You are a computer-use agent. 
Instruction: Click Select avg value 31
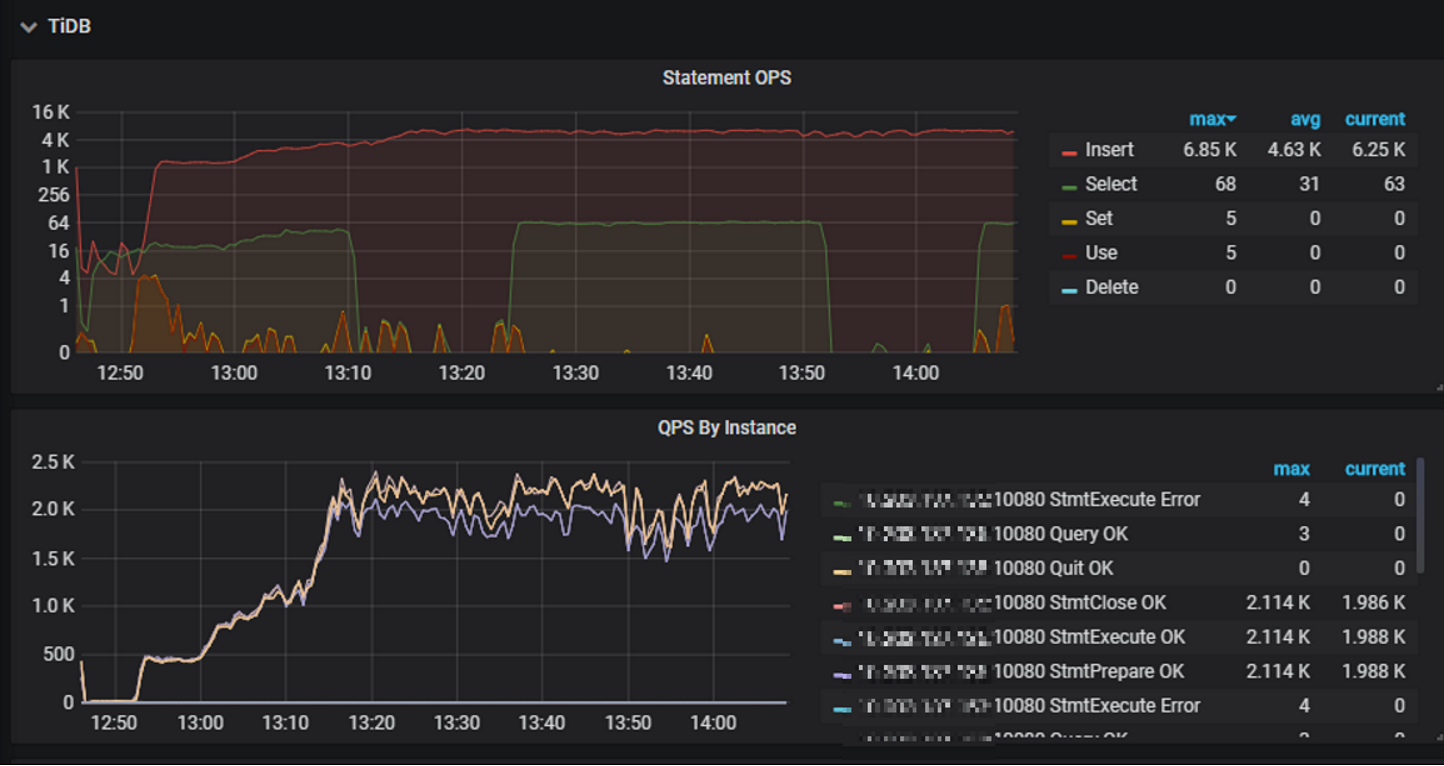coord(1310,184)
